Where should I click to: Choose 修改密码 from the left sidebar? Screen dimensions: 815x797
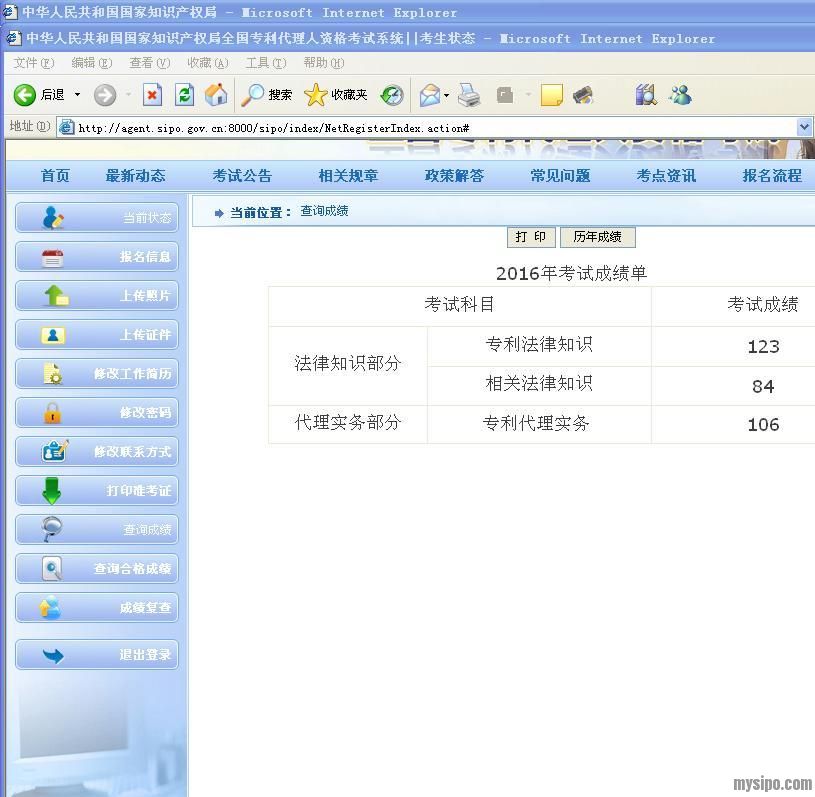[97, 412]
